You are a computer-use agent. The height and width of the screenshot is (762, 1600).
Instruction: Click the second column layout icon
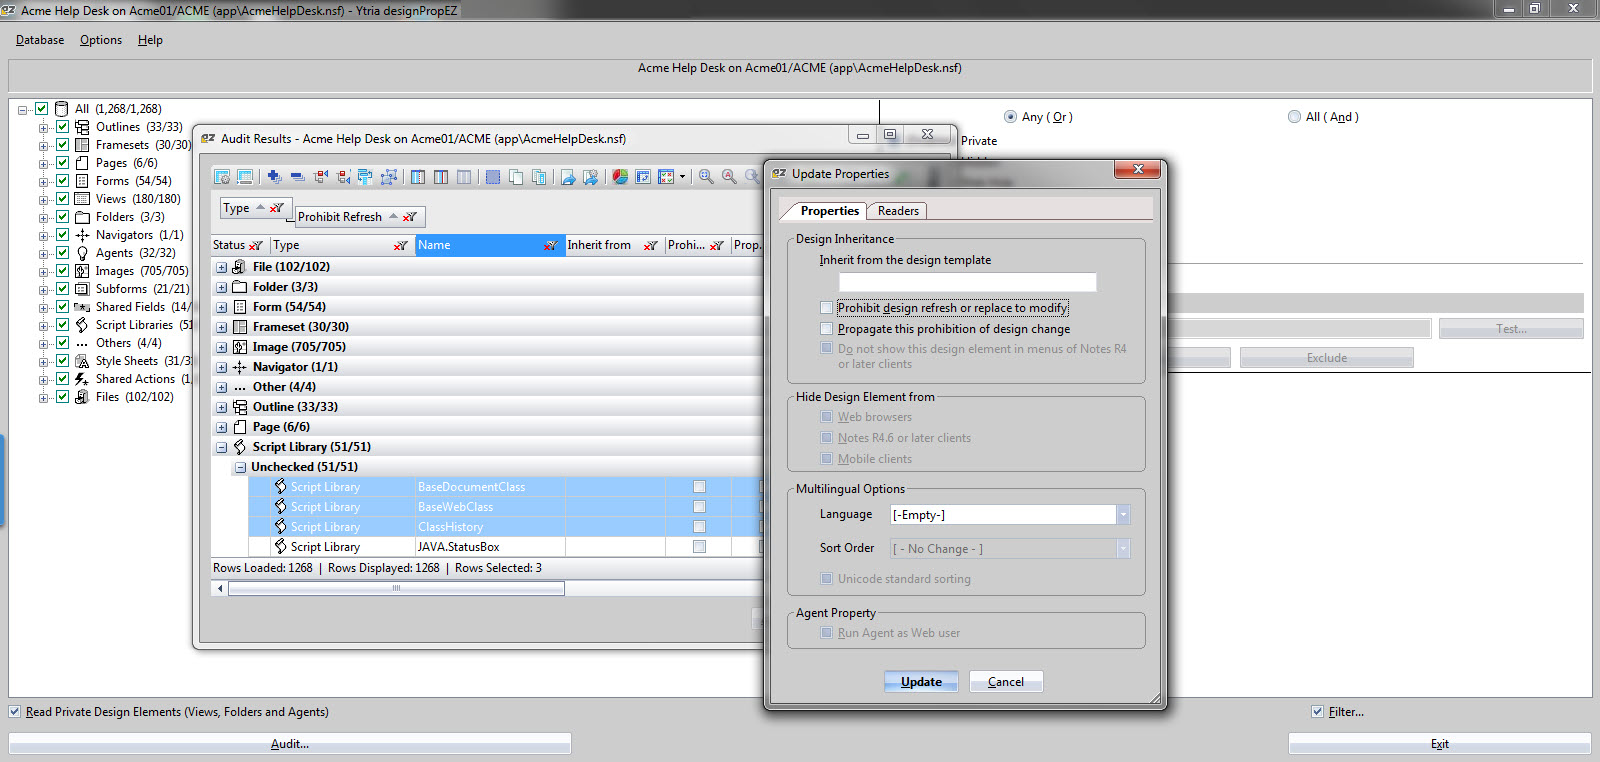tap(441, 177)
